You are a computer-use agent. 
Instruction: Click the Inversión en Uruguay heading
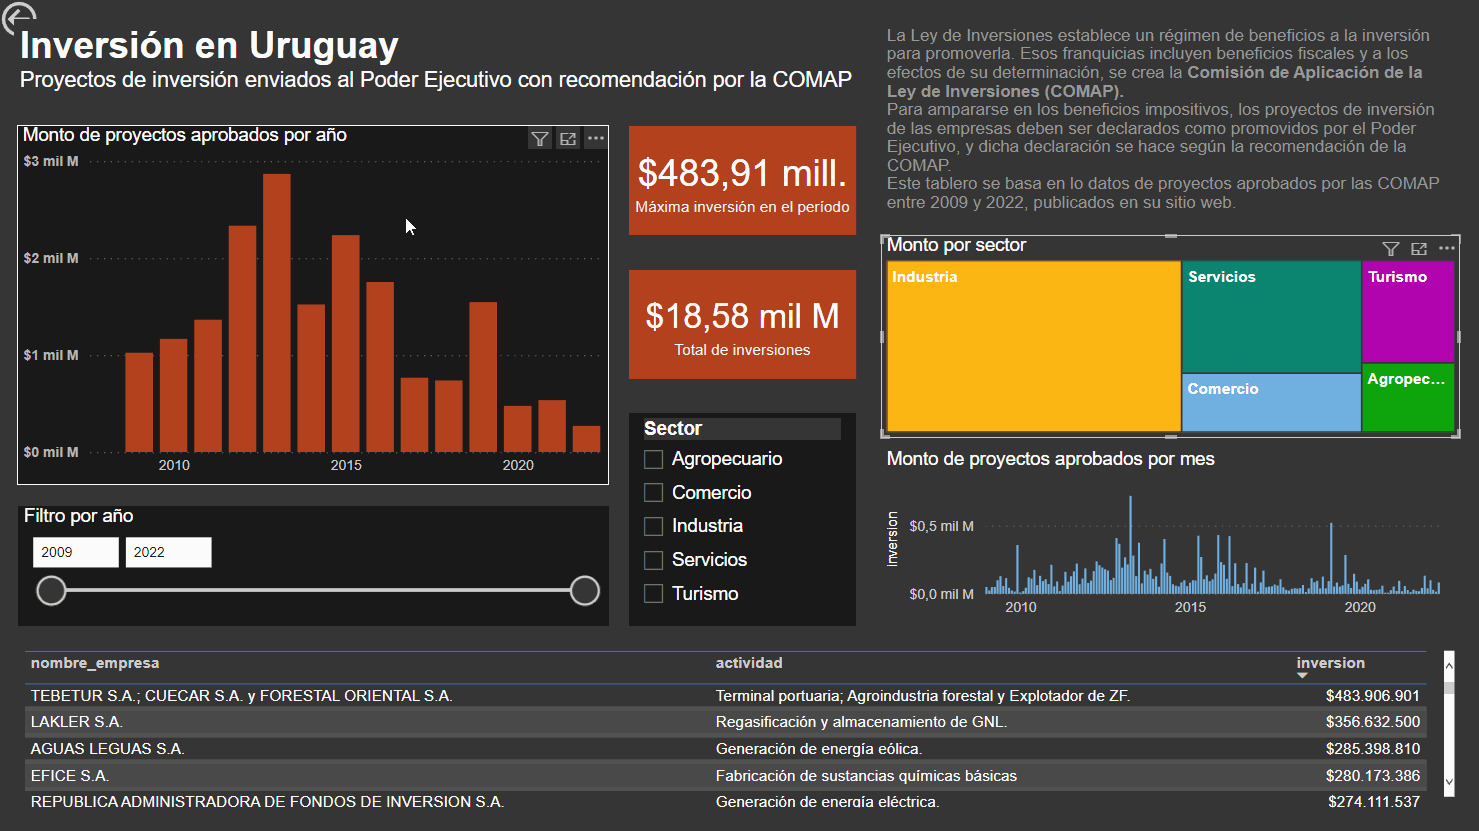click(209, 46)
